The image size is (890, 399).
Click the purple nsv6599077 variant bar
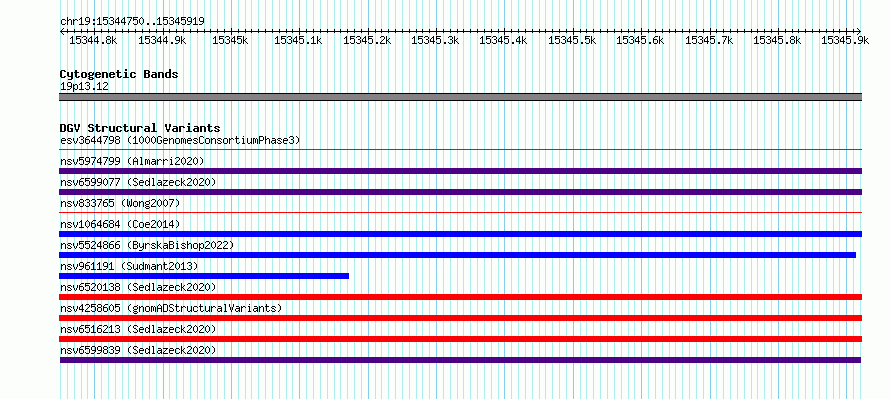(460, 192)
